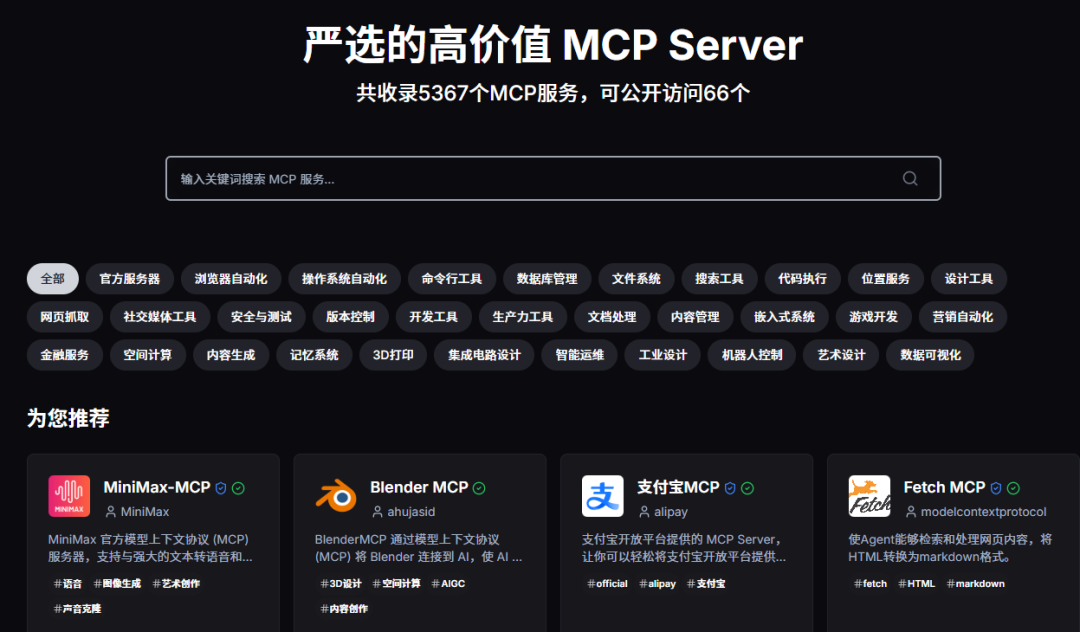This screenshot has height=632, width=1080.
Task: Click the #official tag on 支付宝 card
Action: click(608, 584)
